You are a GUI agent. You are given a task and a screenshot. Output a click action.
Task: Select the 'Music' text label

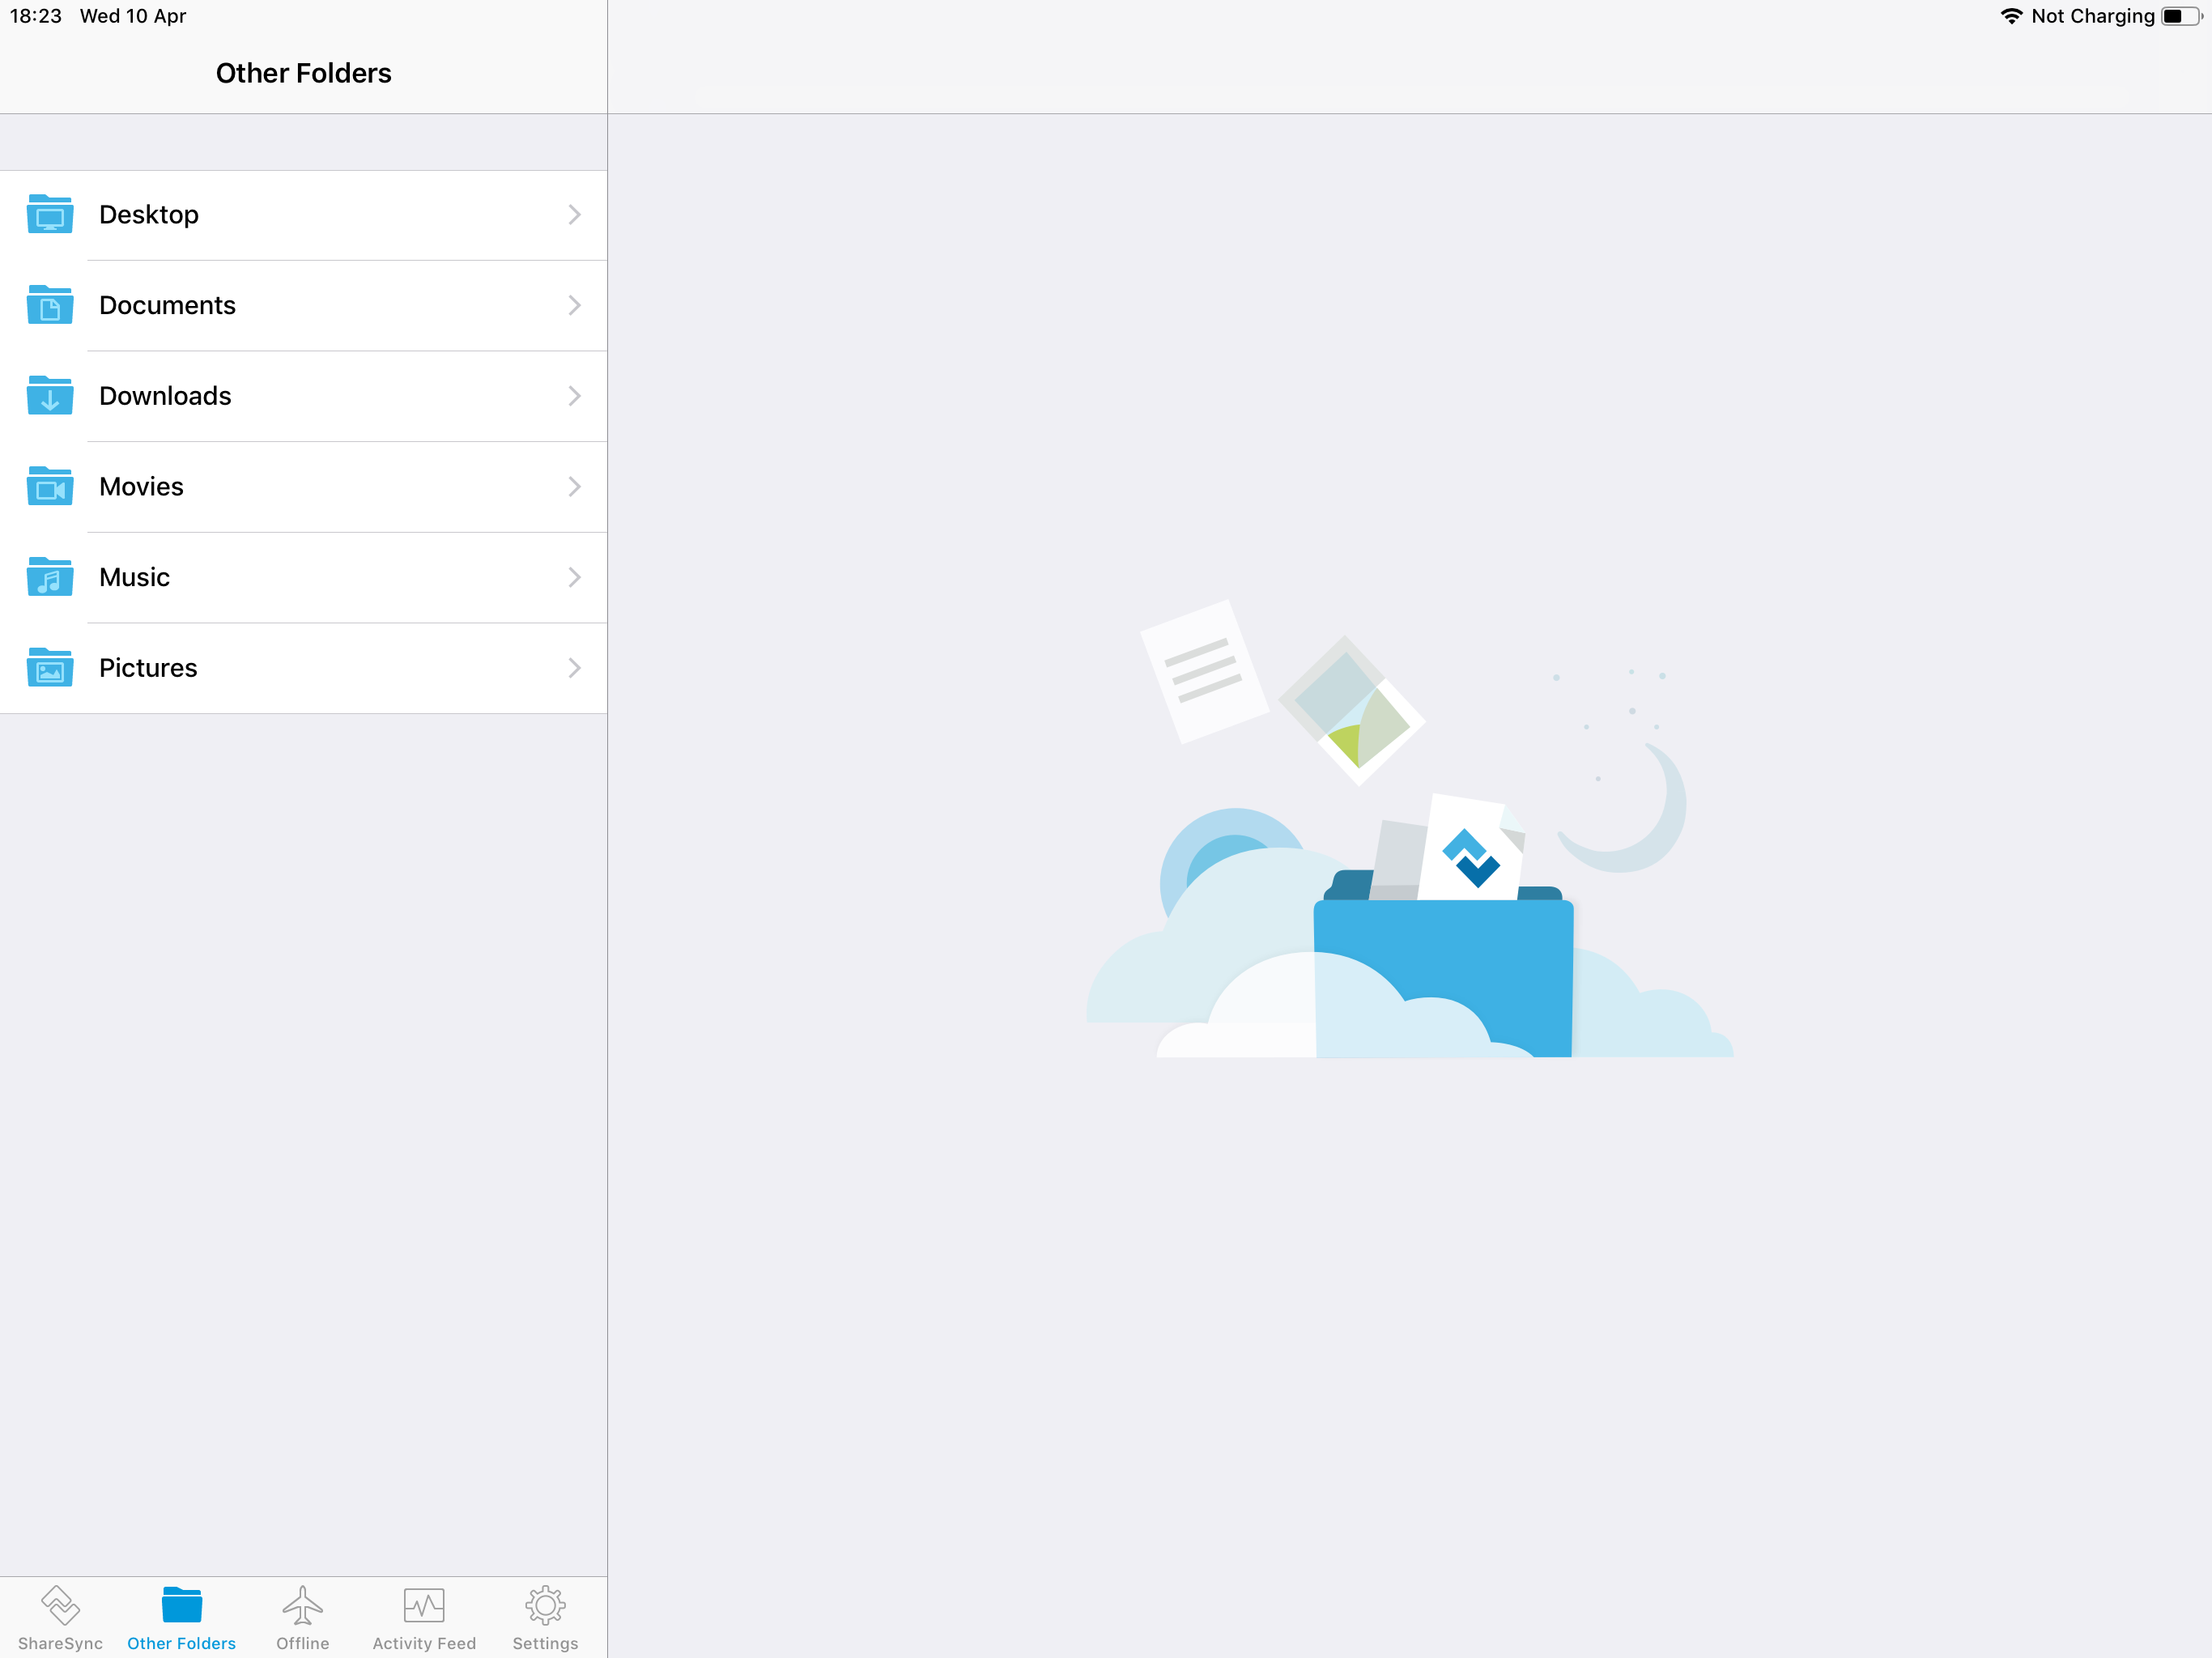(x=134, y=577)
